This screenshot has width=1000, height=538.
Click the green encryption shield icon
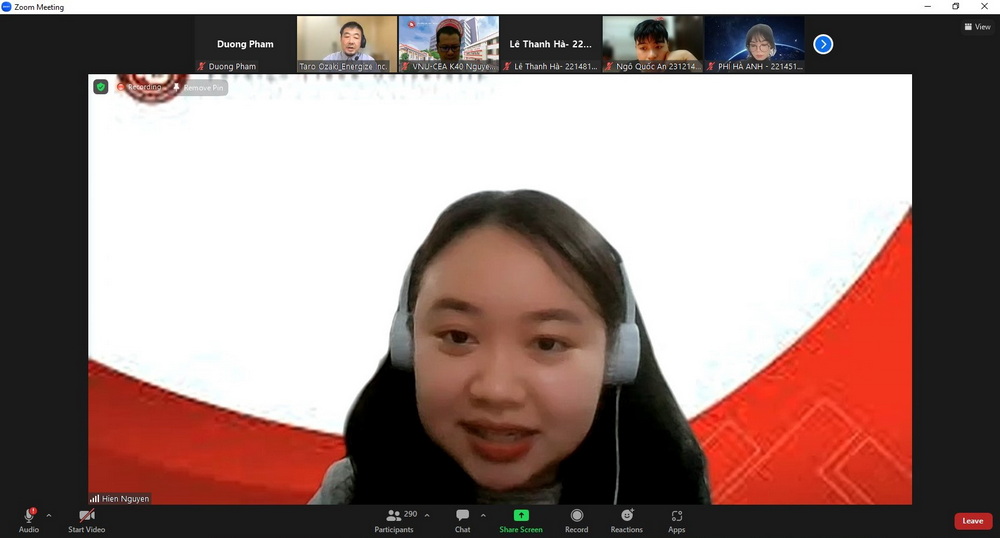point(101,87)
